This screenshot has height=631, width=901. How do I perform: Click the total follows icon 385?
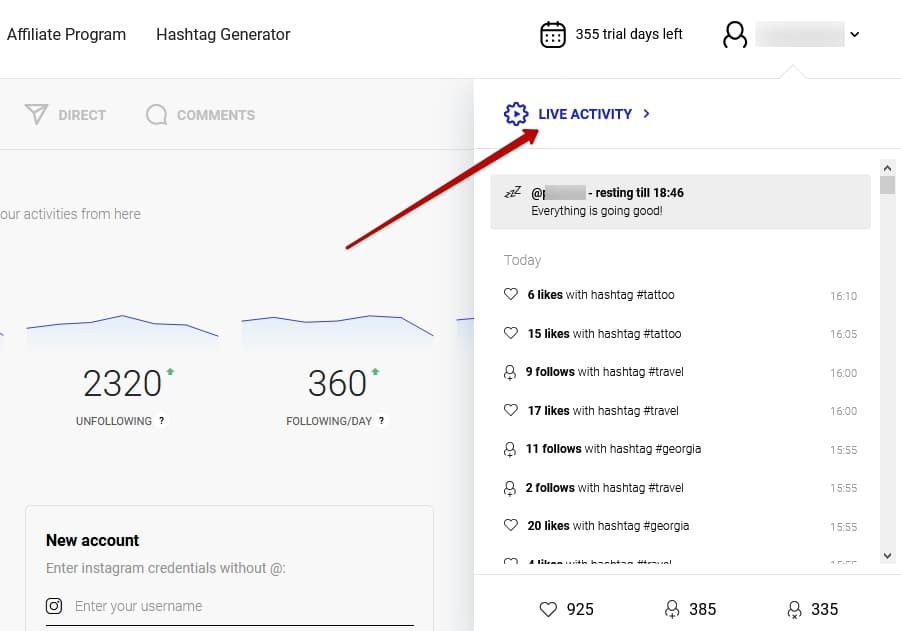[x=672, y=609]
